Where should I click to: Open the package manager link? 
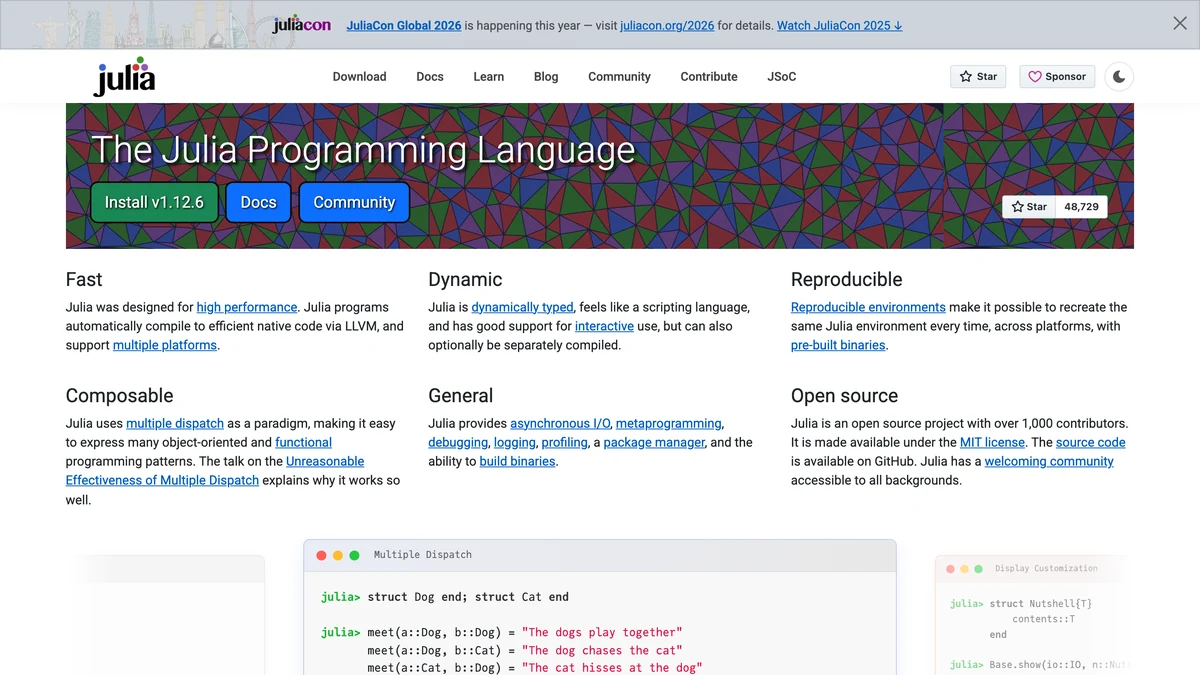(x=654, y=442)
